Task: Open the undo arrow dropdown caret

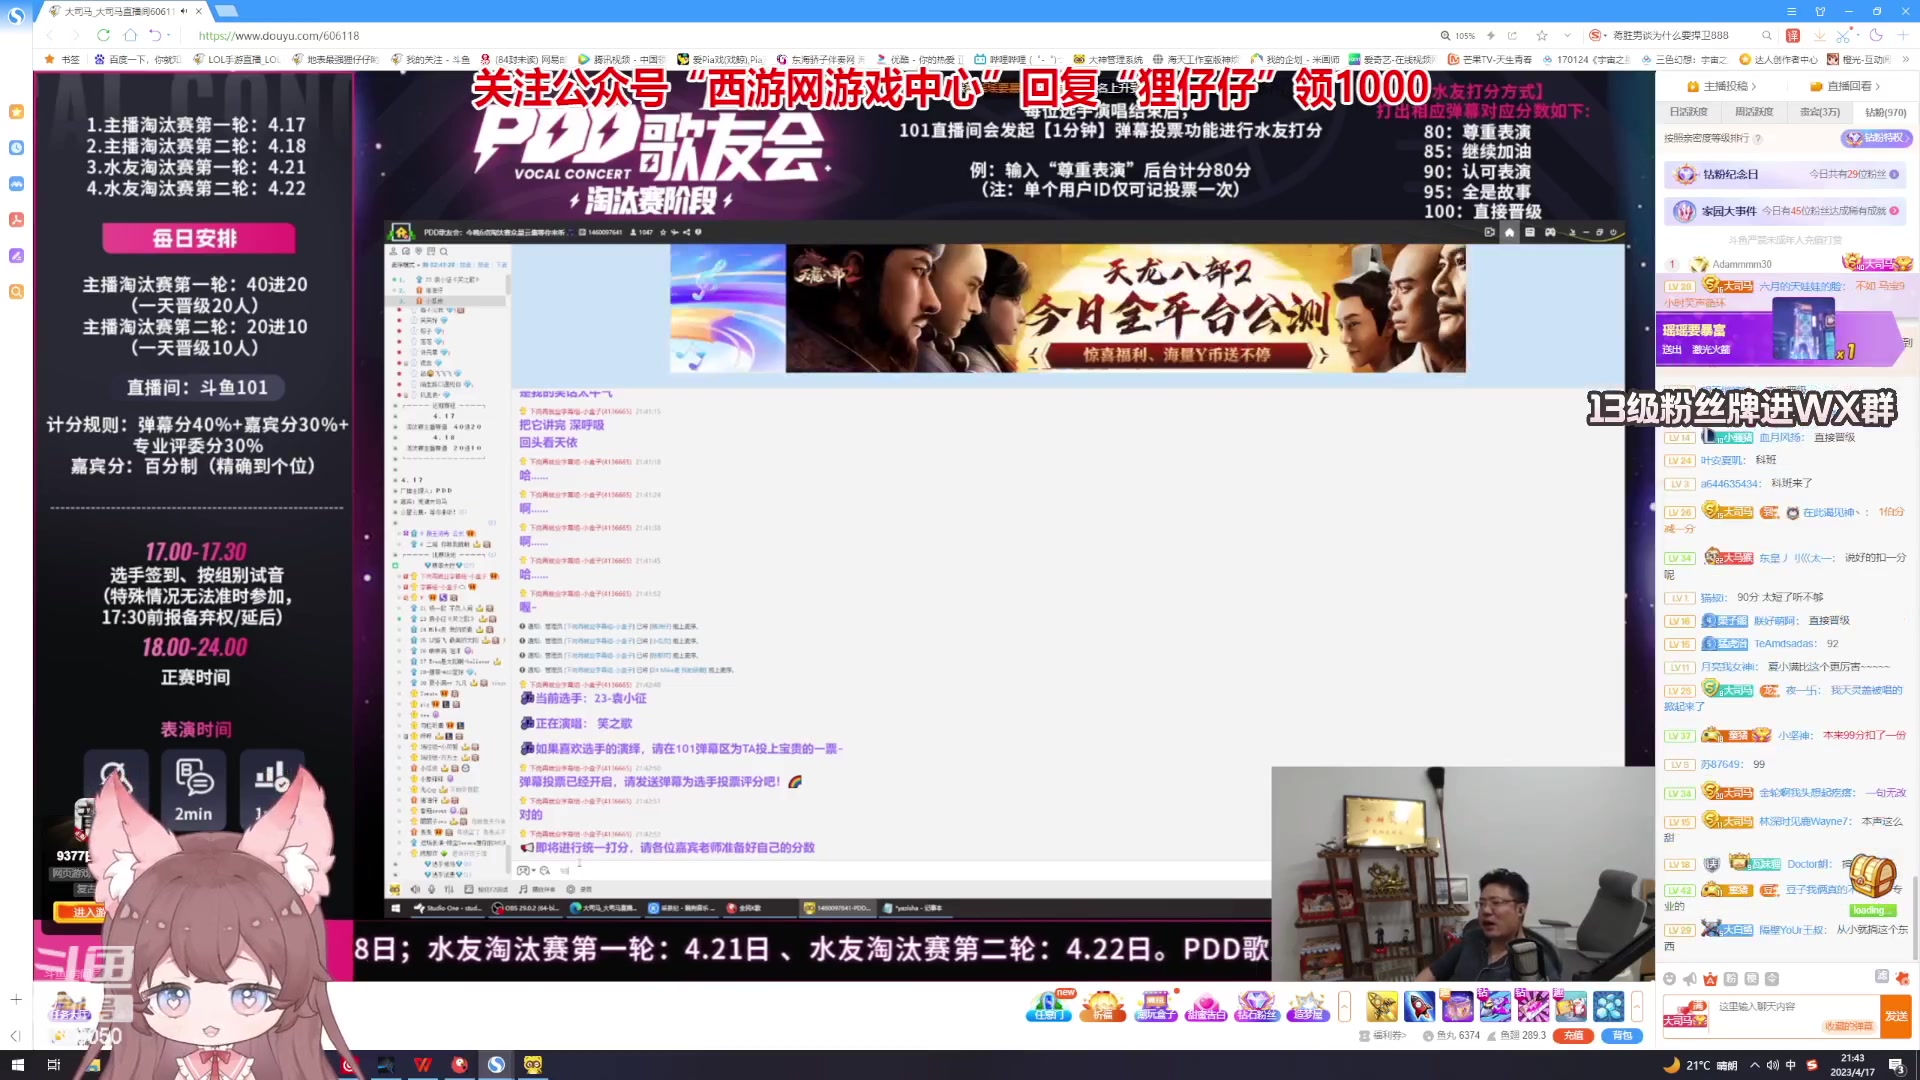Action: [169, 35]
